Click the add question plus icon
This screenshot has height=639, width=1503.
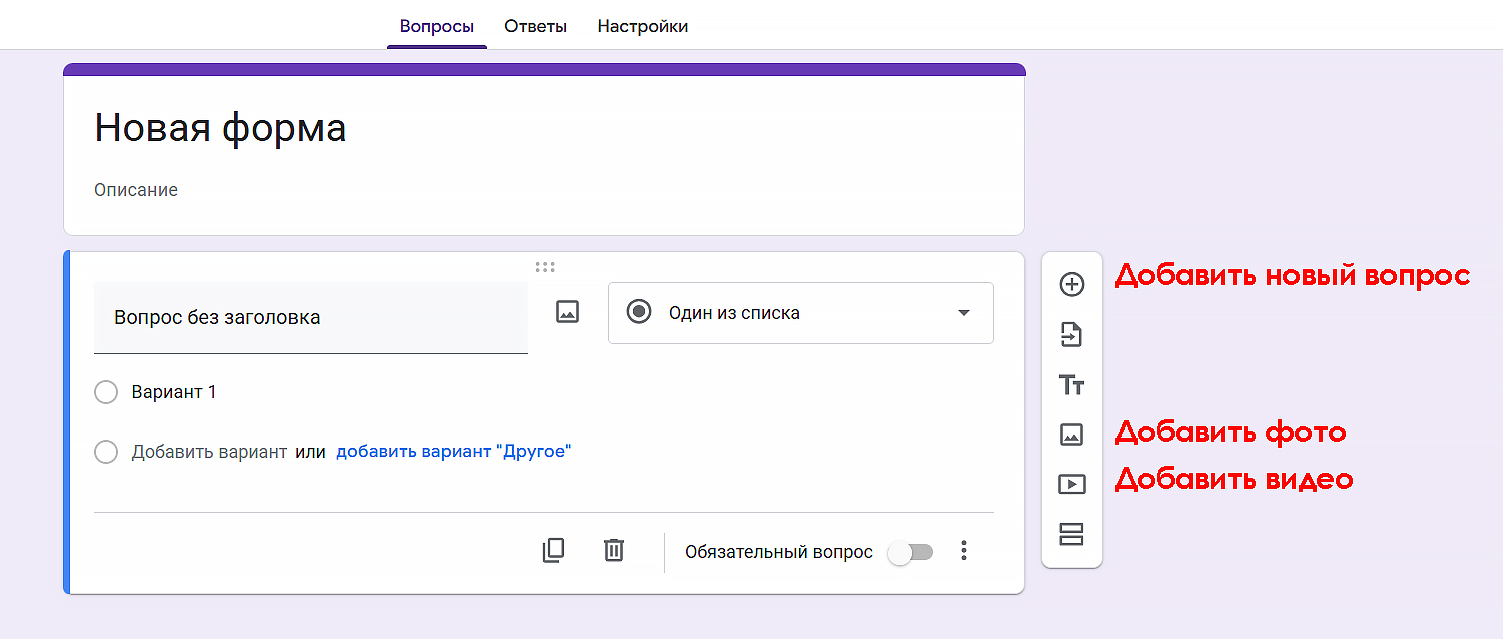[x=1071, y=284]
